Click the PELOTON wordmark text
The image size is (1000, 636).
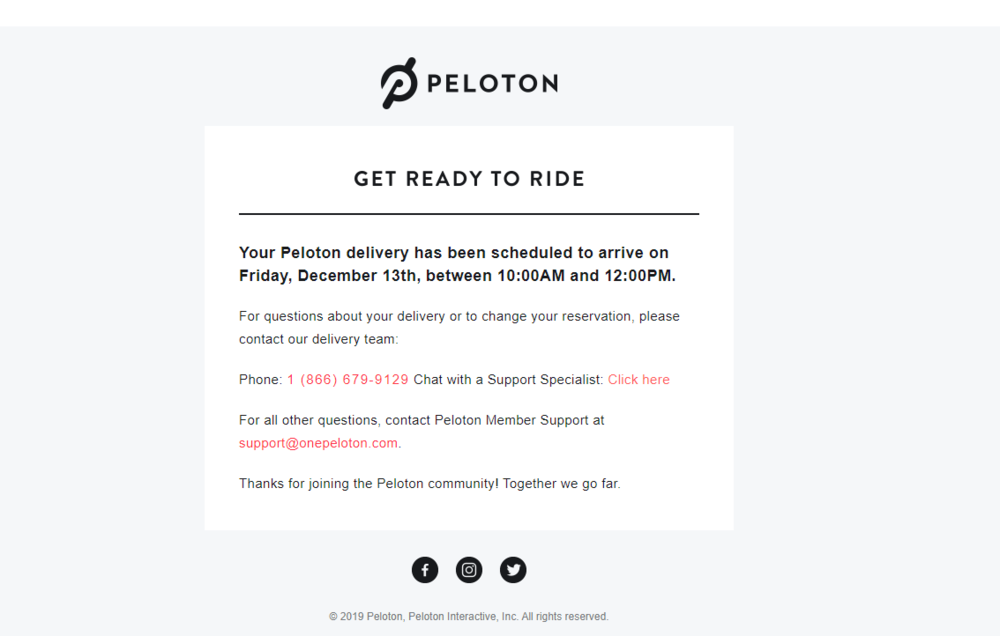[x=492, y=84]
